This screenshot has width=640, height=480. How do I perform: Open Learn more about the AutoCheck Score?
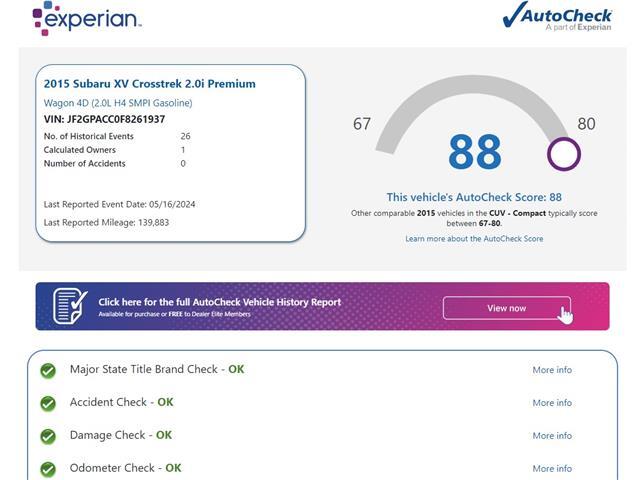pos(474,239)
